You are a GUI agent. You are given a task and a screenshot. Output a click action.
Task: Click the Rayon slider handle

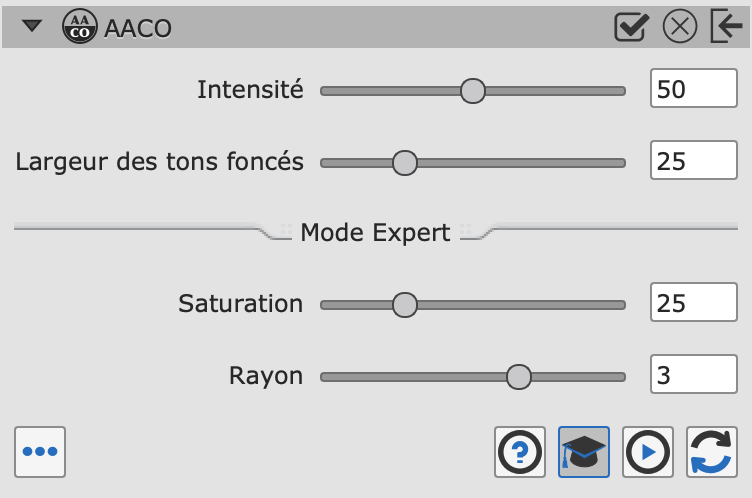518,377
